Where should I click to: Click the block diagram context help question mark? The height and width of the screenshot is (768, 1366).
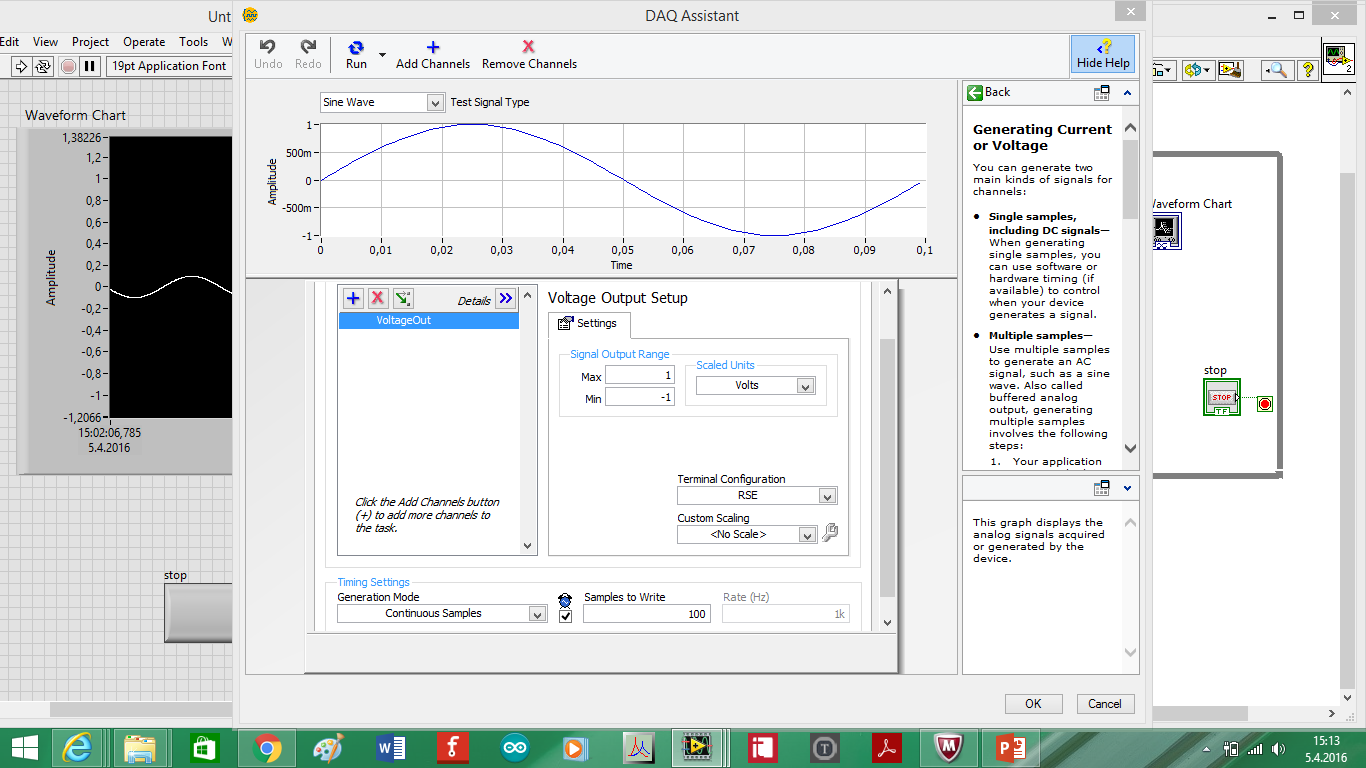point(1307,70)
